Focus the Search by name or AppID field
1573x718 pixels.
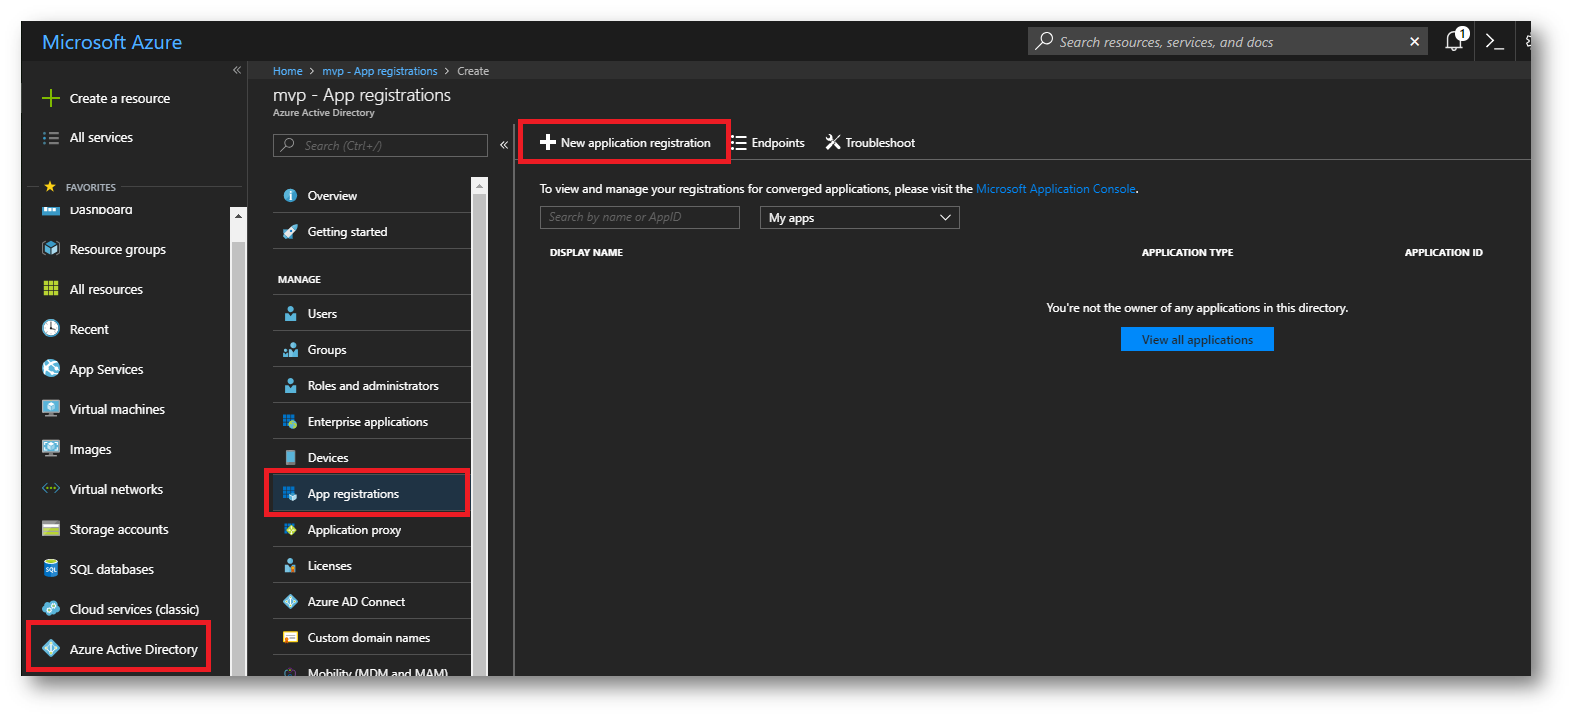click(x=640, y=217)
